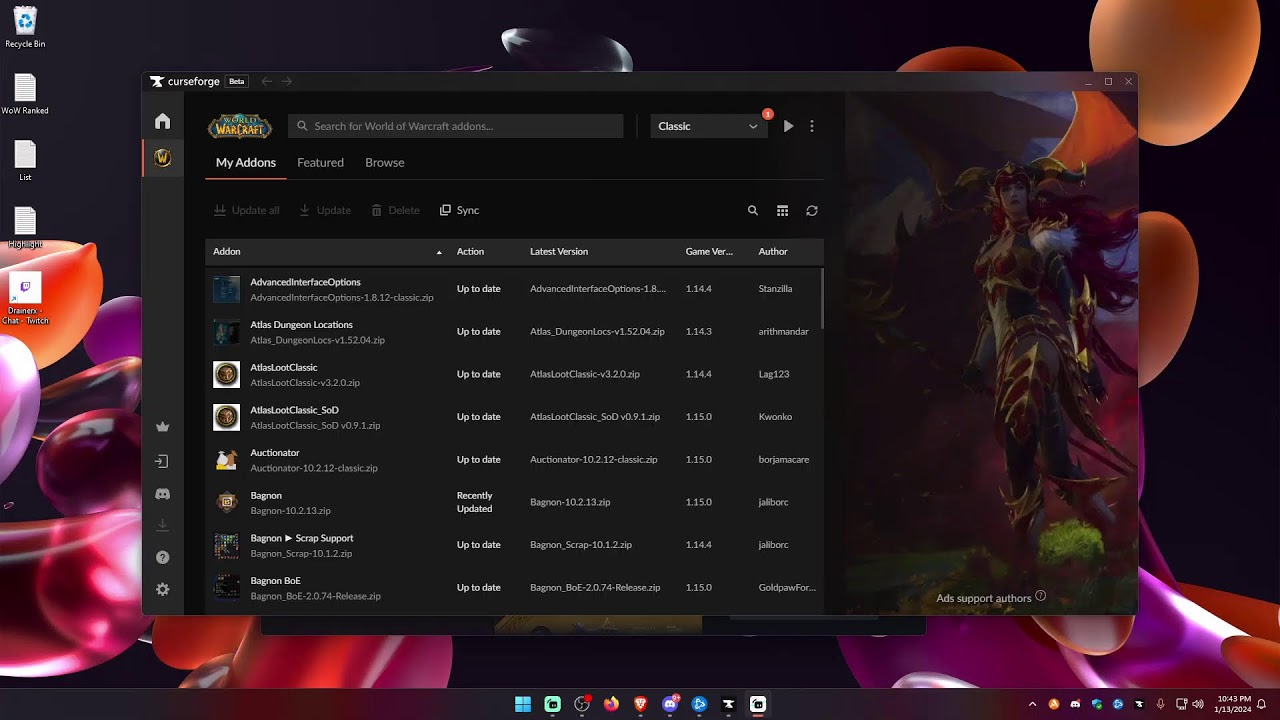The height and width of the screenshot is (720, 1280).
Task: Click Bagnon-10.2.13.zip in Latest Version column
Action: click(570, 502)
